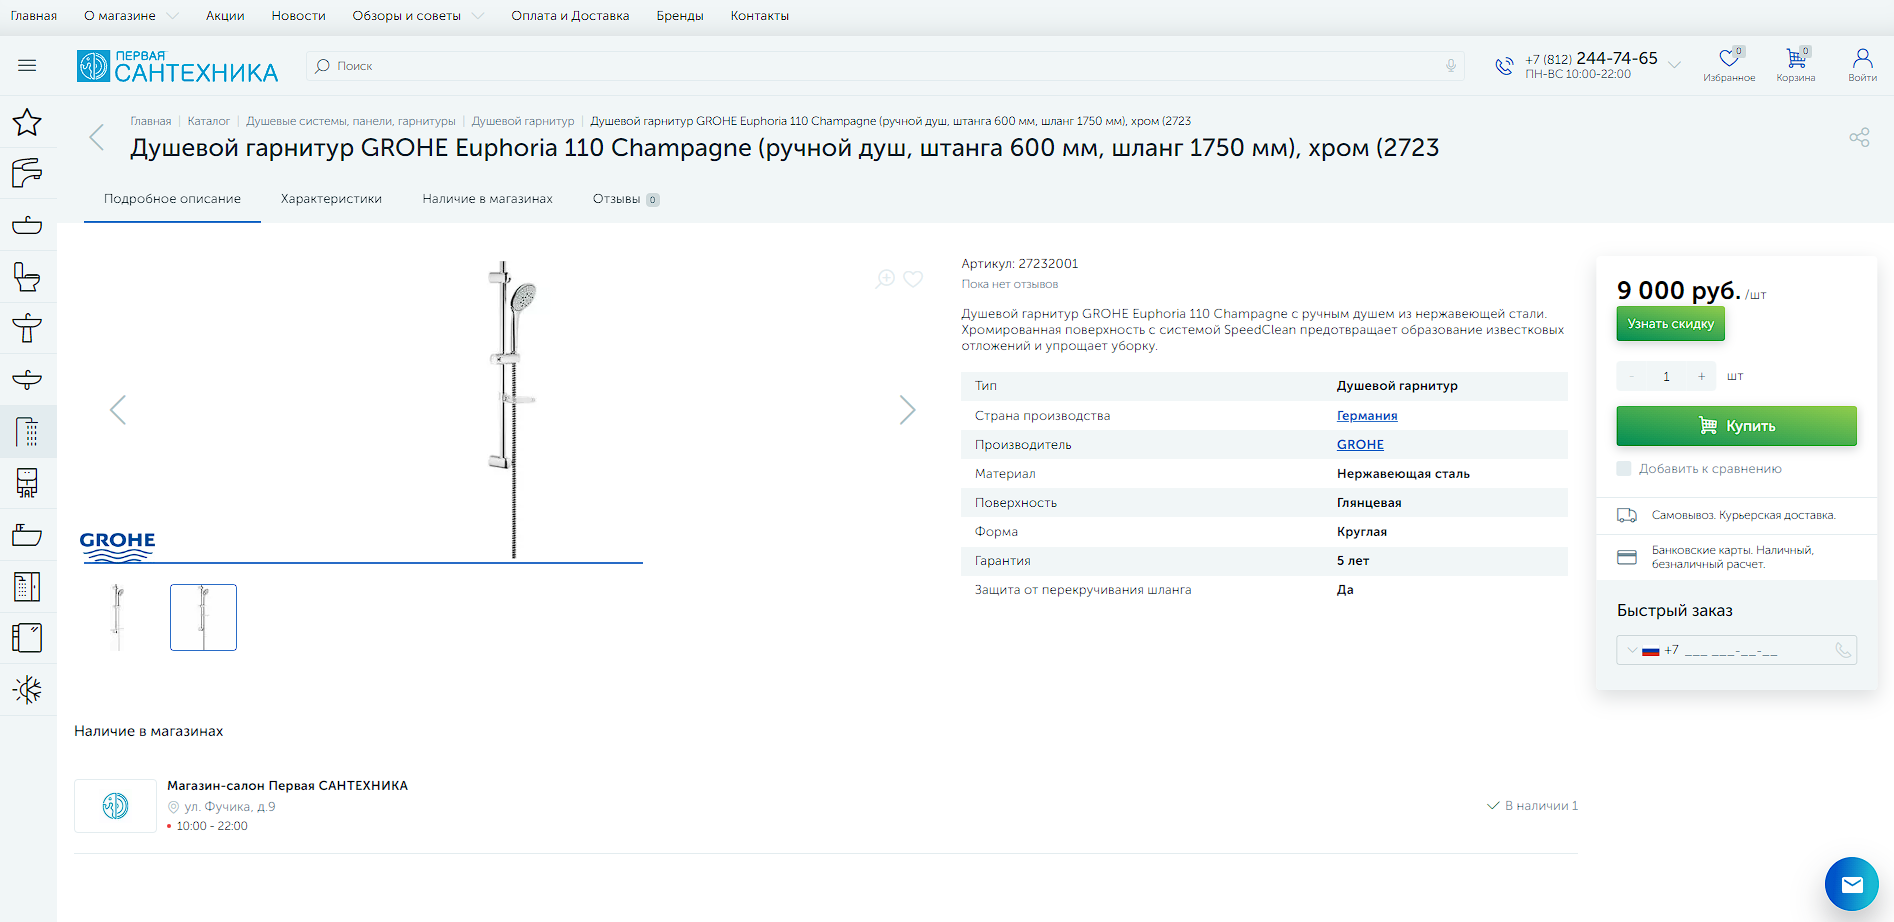
Task: Open the Каталог breadcrumb link
Action: 209,121
